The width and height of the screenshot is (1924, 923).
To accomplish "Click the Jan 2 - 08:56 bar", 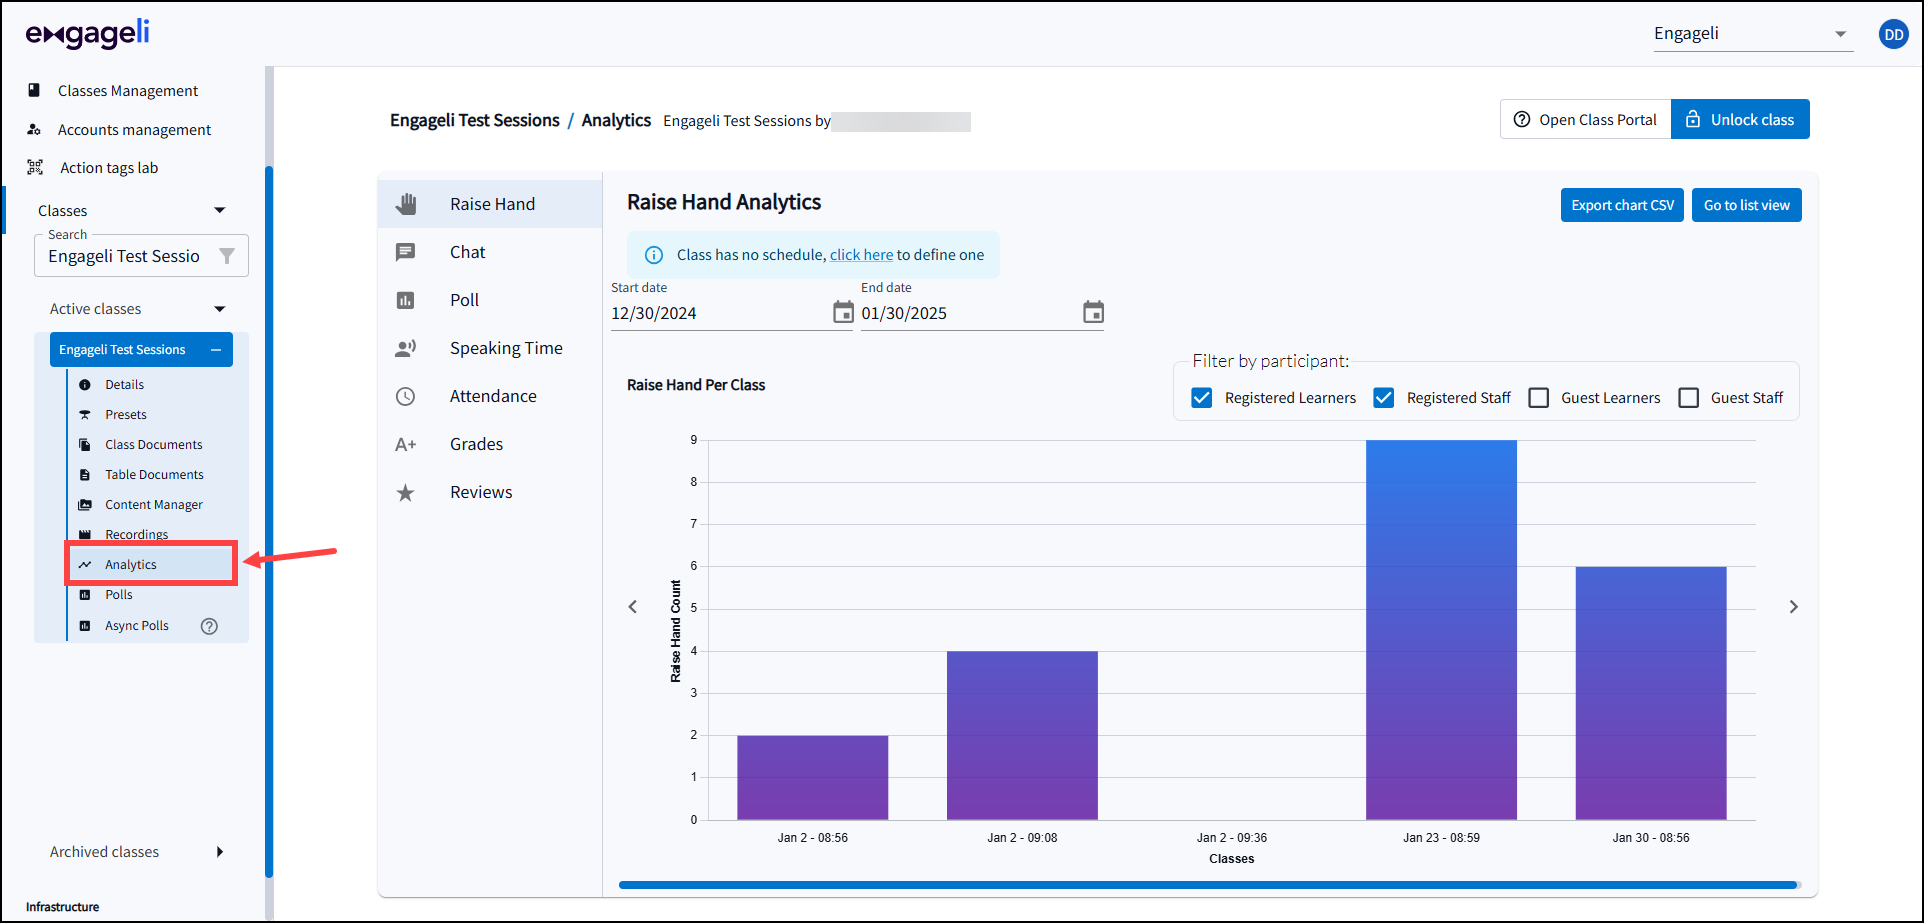I will pyautogui.click(x=813, y=778).
